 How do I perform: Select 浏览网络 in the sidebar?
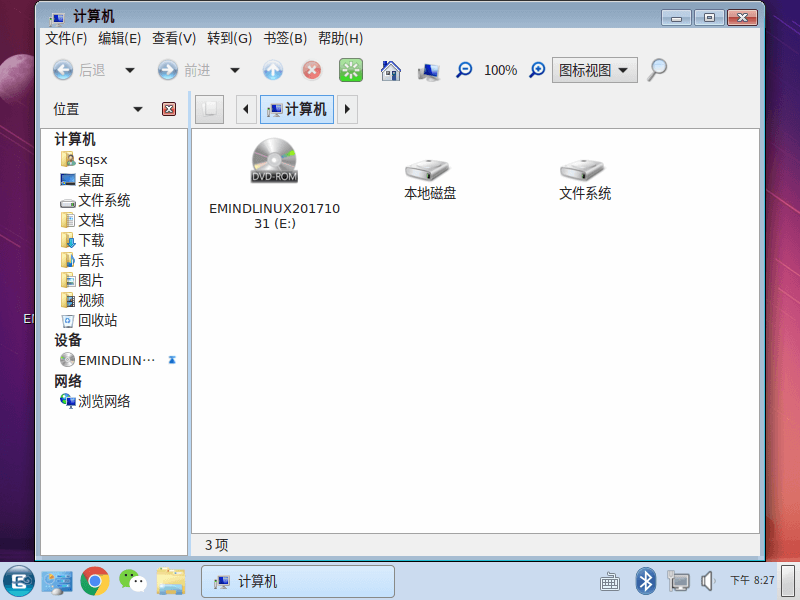click(95, 401)
